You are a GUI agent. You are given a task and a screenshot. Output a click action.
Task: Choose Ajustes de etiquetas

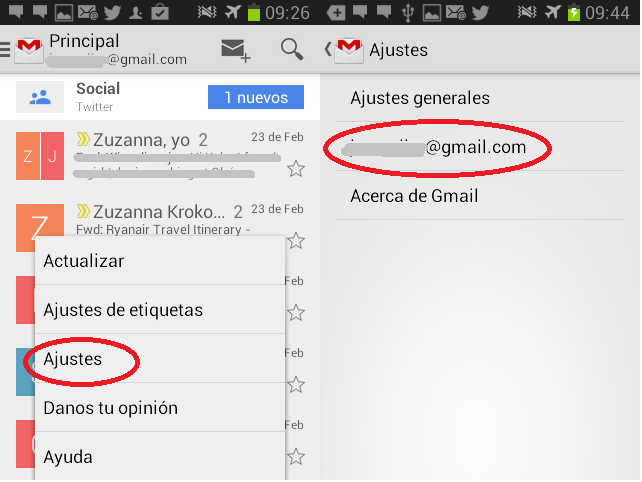click(160, 310)
